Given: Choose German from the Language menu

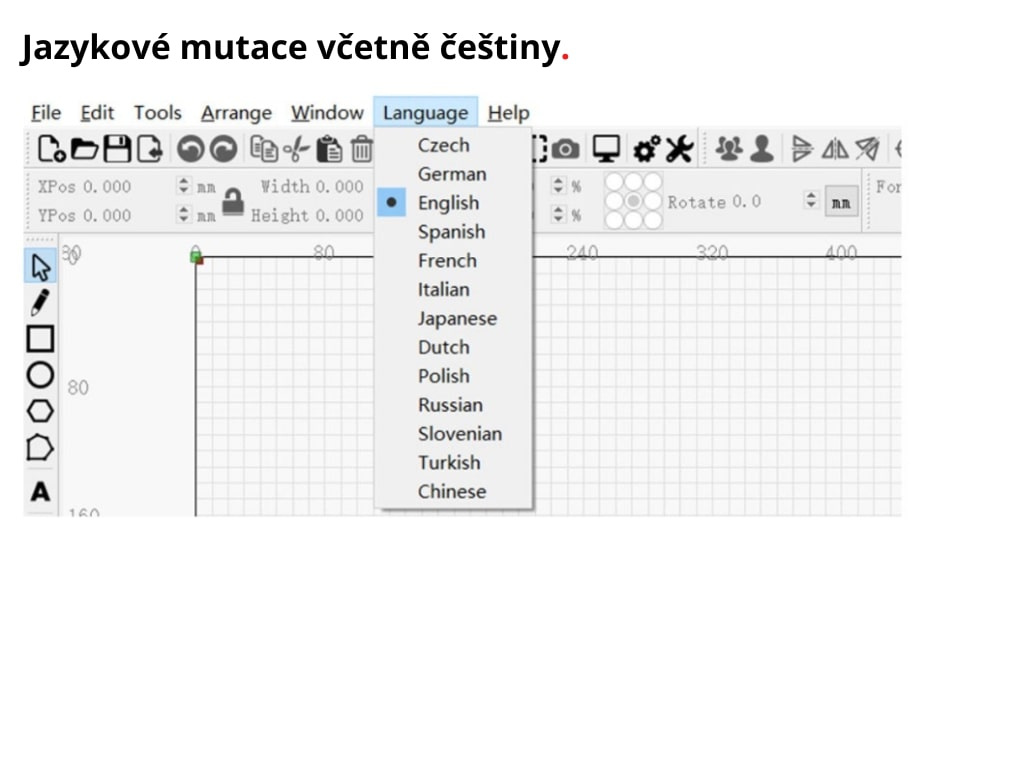Looking at the screenshot, I should (454, 174).
